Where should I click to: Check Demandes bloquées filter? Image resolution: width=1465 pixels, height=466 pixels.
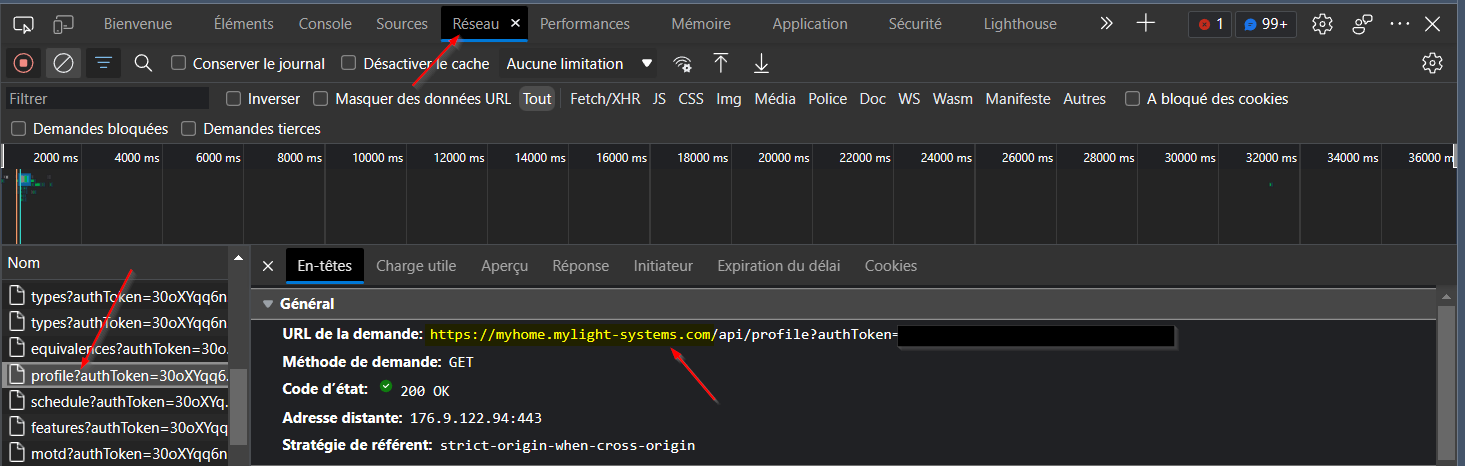(18, 128)
